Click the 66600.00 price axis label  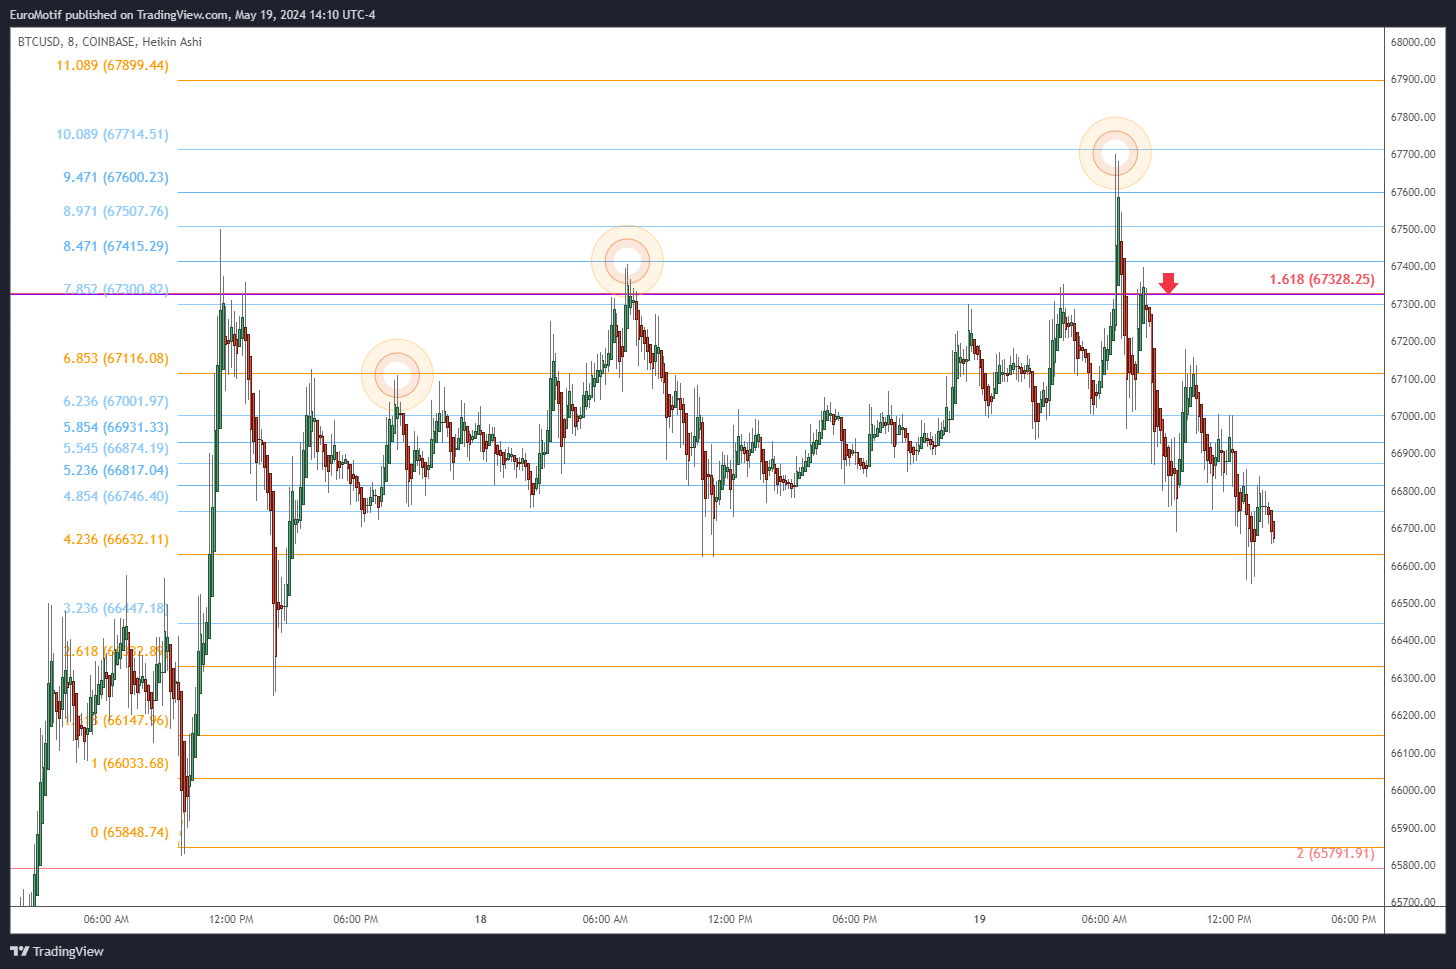pos(1413,566)
